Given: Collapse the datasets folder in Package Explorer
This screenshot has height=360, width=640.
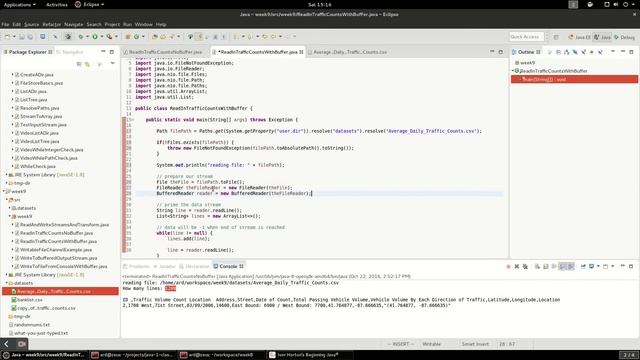Looking at the screenshot, I should tap(7, 283).
